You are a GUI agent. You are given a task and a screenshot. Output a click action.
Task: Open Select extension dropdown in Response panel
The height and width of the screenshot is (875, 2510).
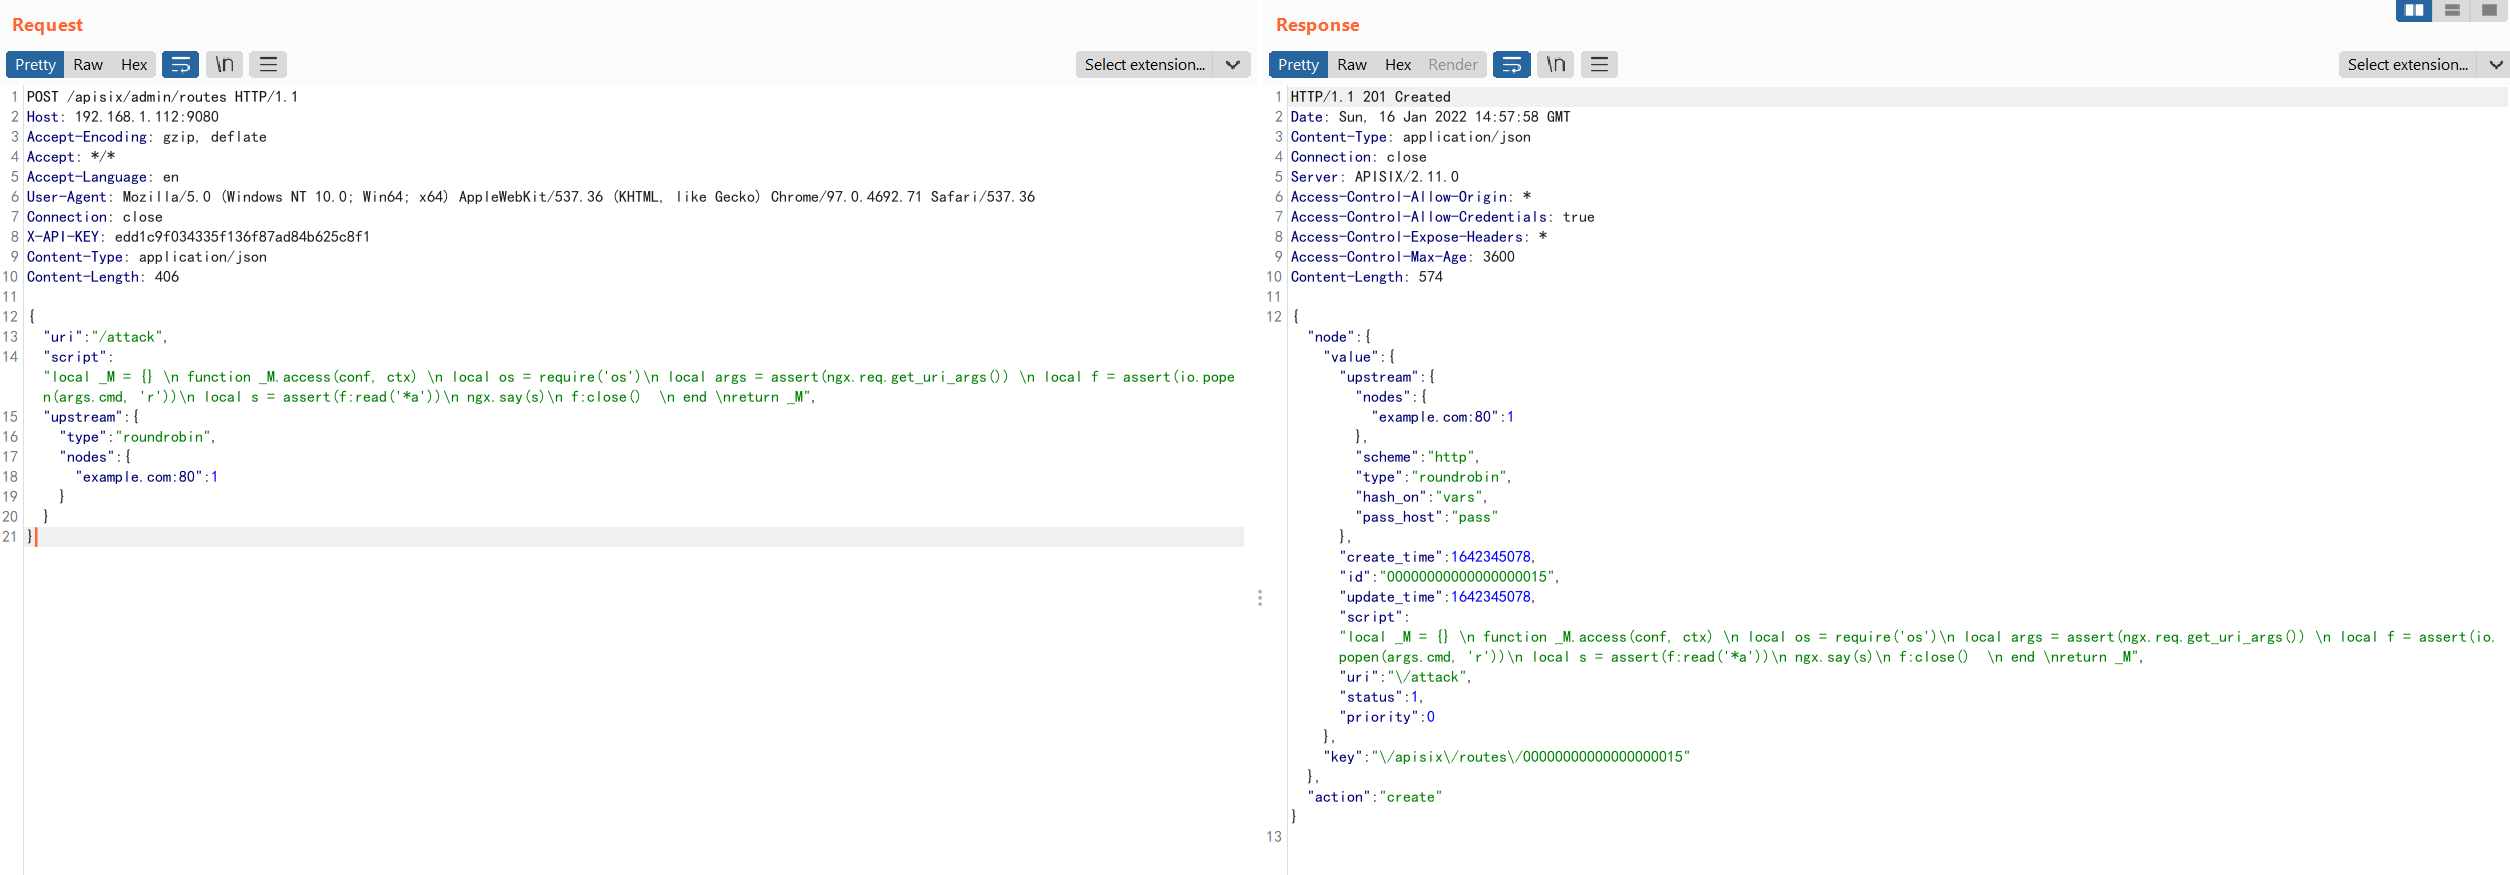tap(2407, 65)
